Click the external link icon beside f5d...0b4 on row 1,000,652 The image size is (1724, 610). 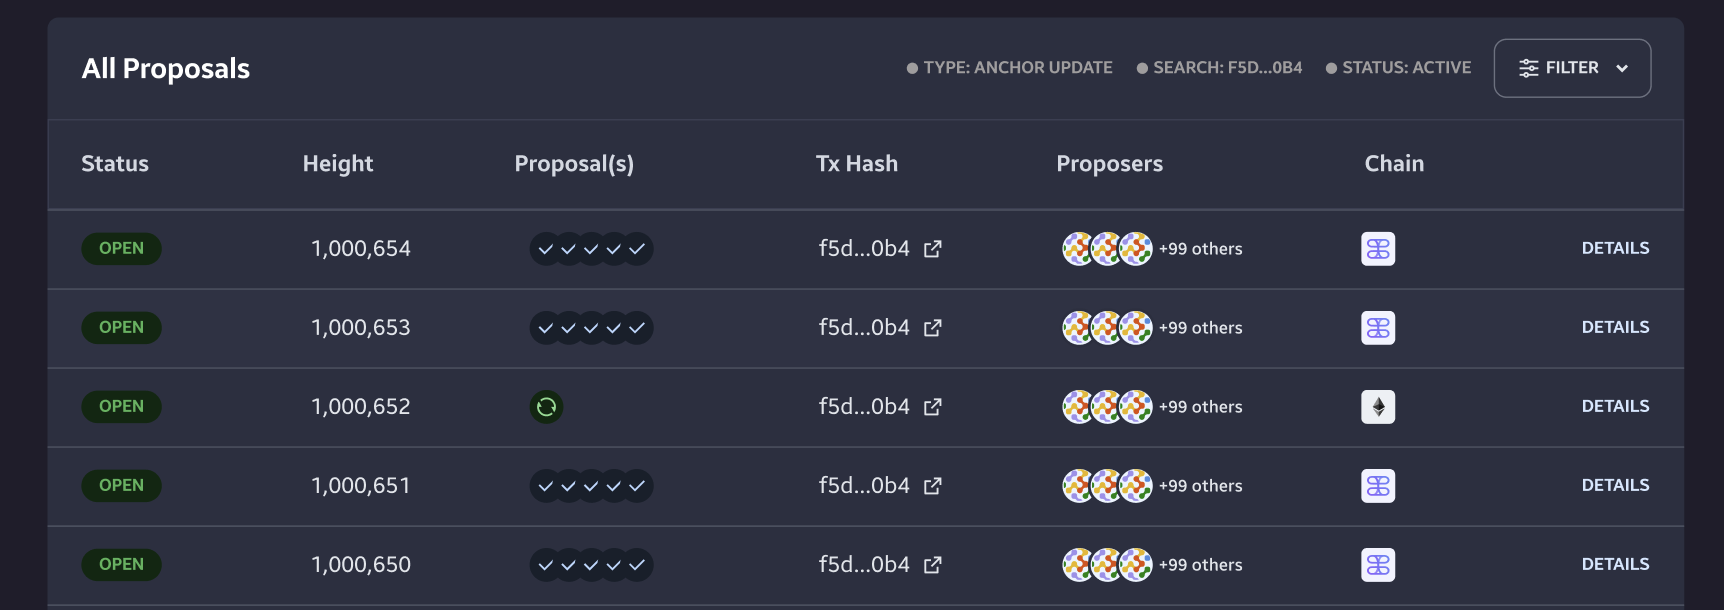pyautogui.click(x=932, y=407)
